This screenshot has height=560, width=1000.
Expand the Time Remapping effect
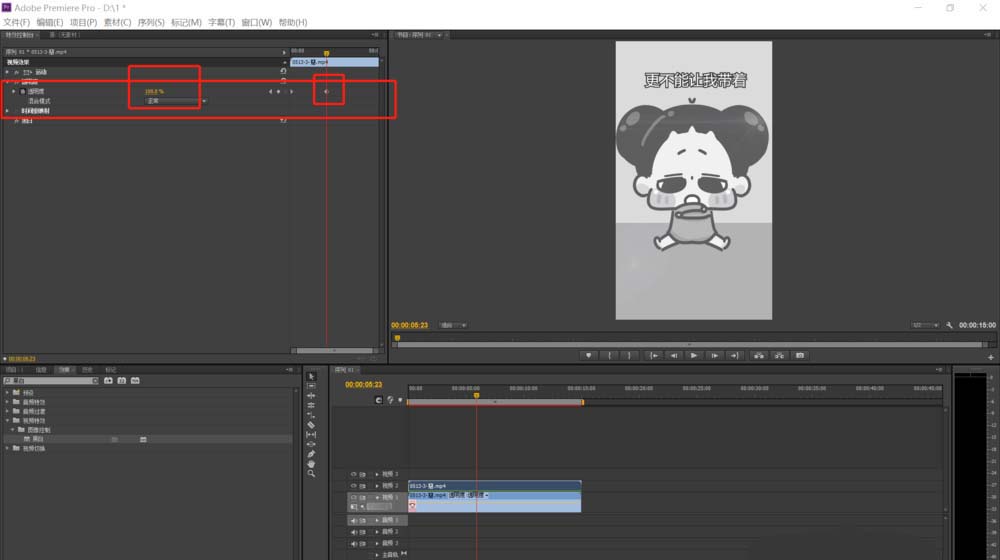(x=8, y=111)
